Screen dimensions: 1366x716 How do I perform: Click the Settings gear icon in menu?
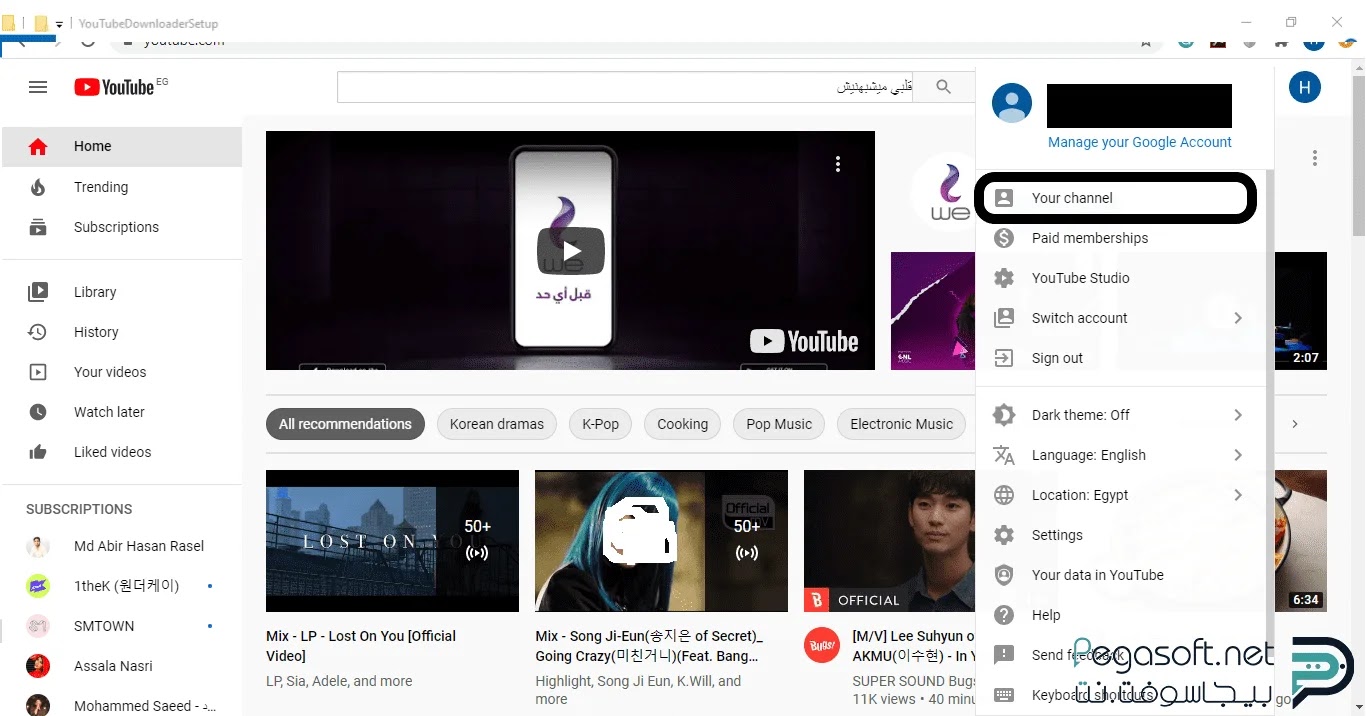1004,535
